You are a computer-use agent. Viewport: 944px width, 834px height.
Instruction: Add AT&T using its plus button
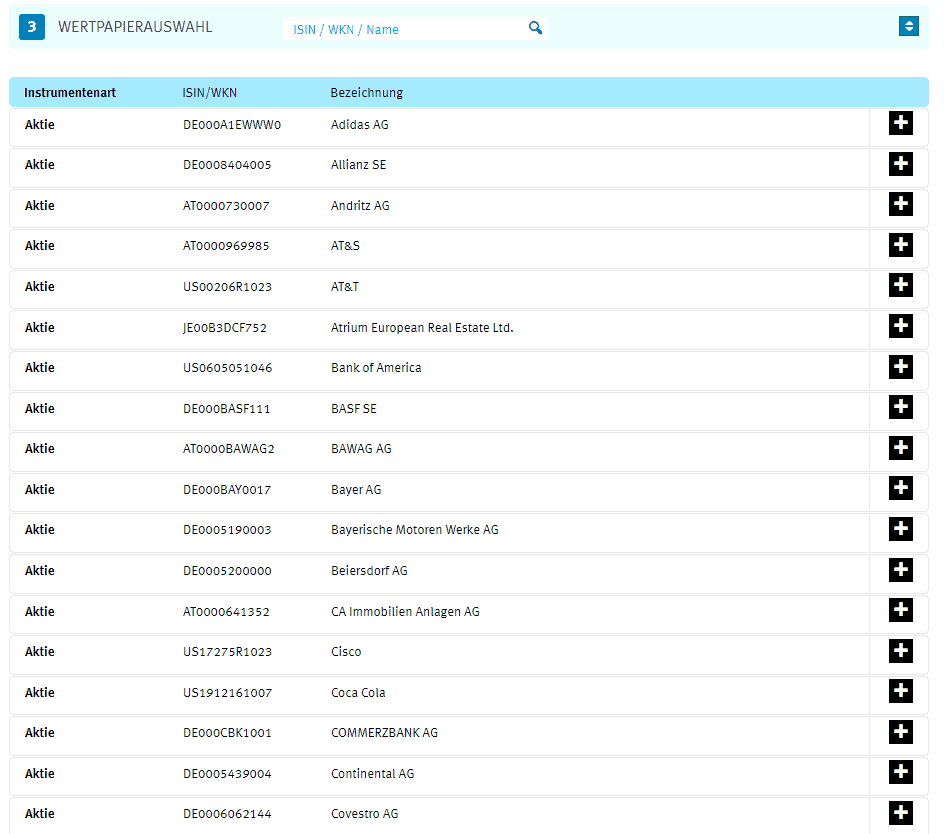point(901,285)
